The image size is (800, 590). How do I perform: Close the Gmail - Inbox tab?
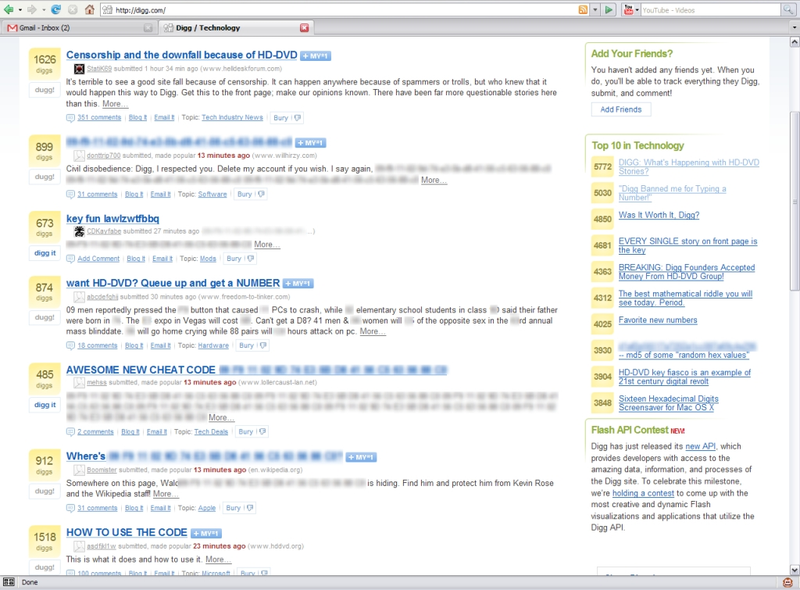pos(148,28)
